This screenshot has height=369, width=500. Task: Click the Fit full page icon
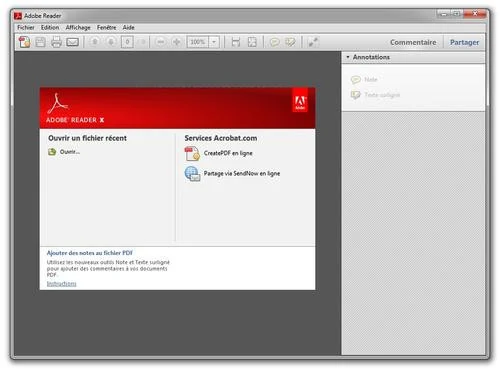(x=252, y=42)
